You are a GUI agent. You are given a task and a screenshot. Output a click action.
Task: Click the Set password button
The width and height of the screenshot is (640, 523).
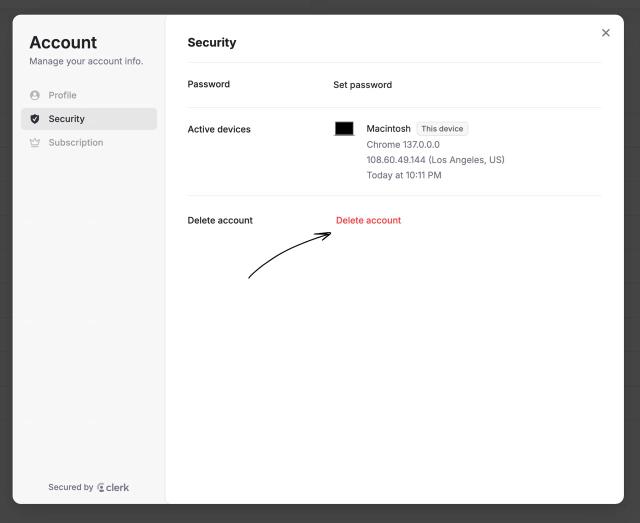pyautogui.click(x=362, y=85)
